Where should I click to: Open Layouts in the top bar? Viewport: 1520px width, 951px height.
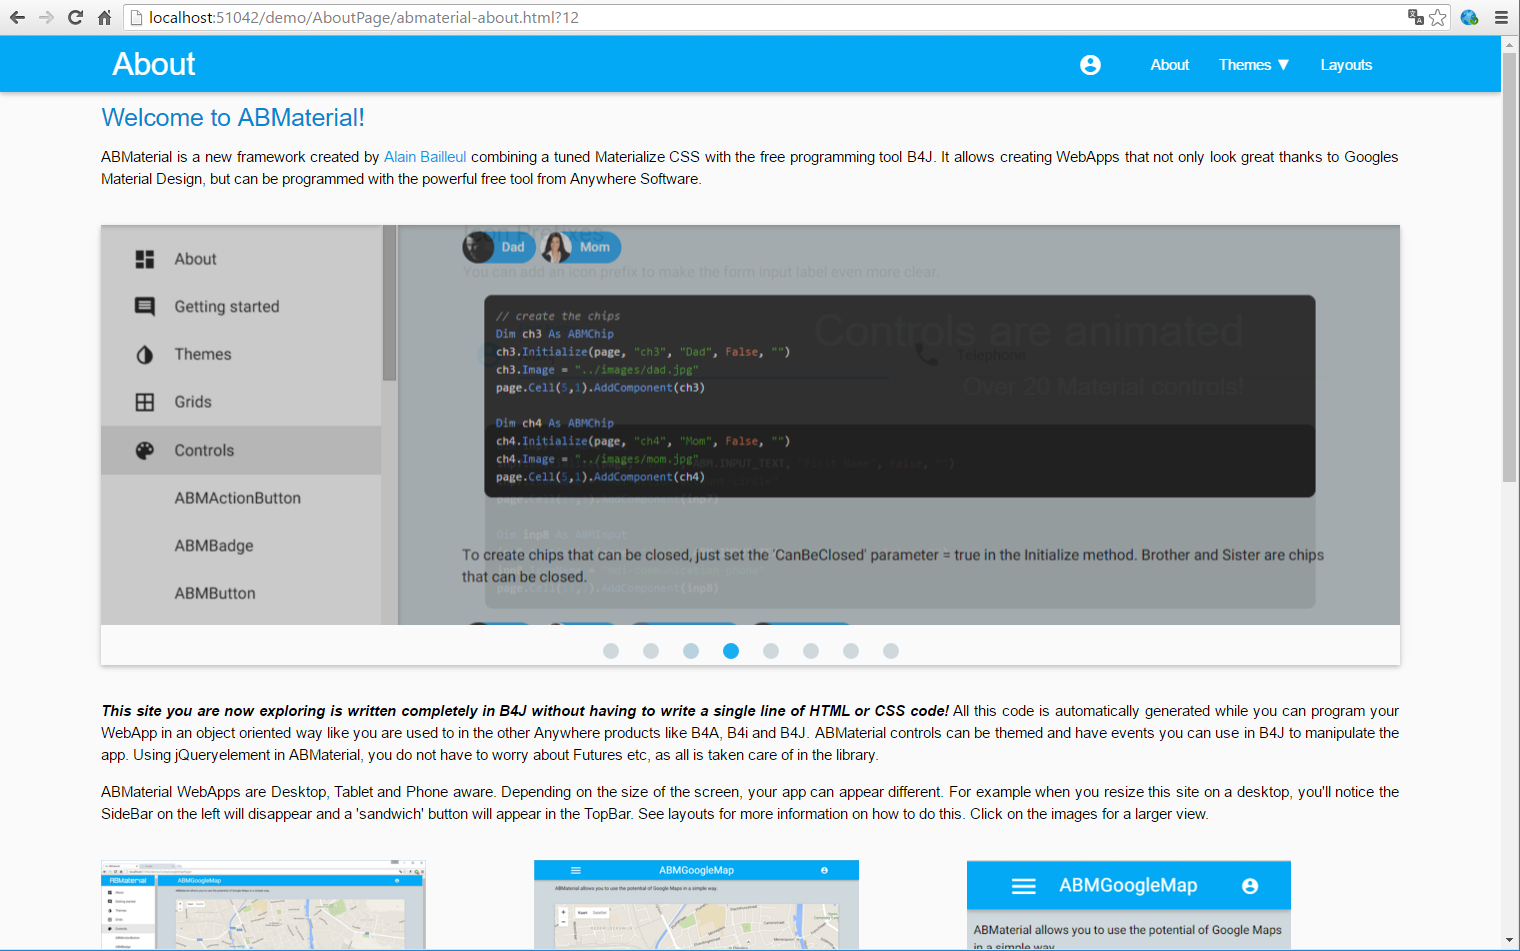click(x=1346, y=65)
